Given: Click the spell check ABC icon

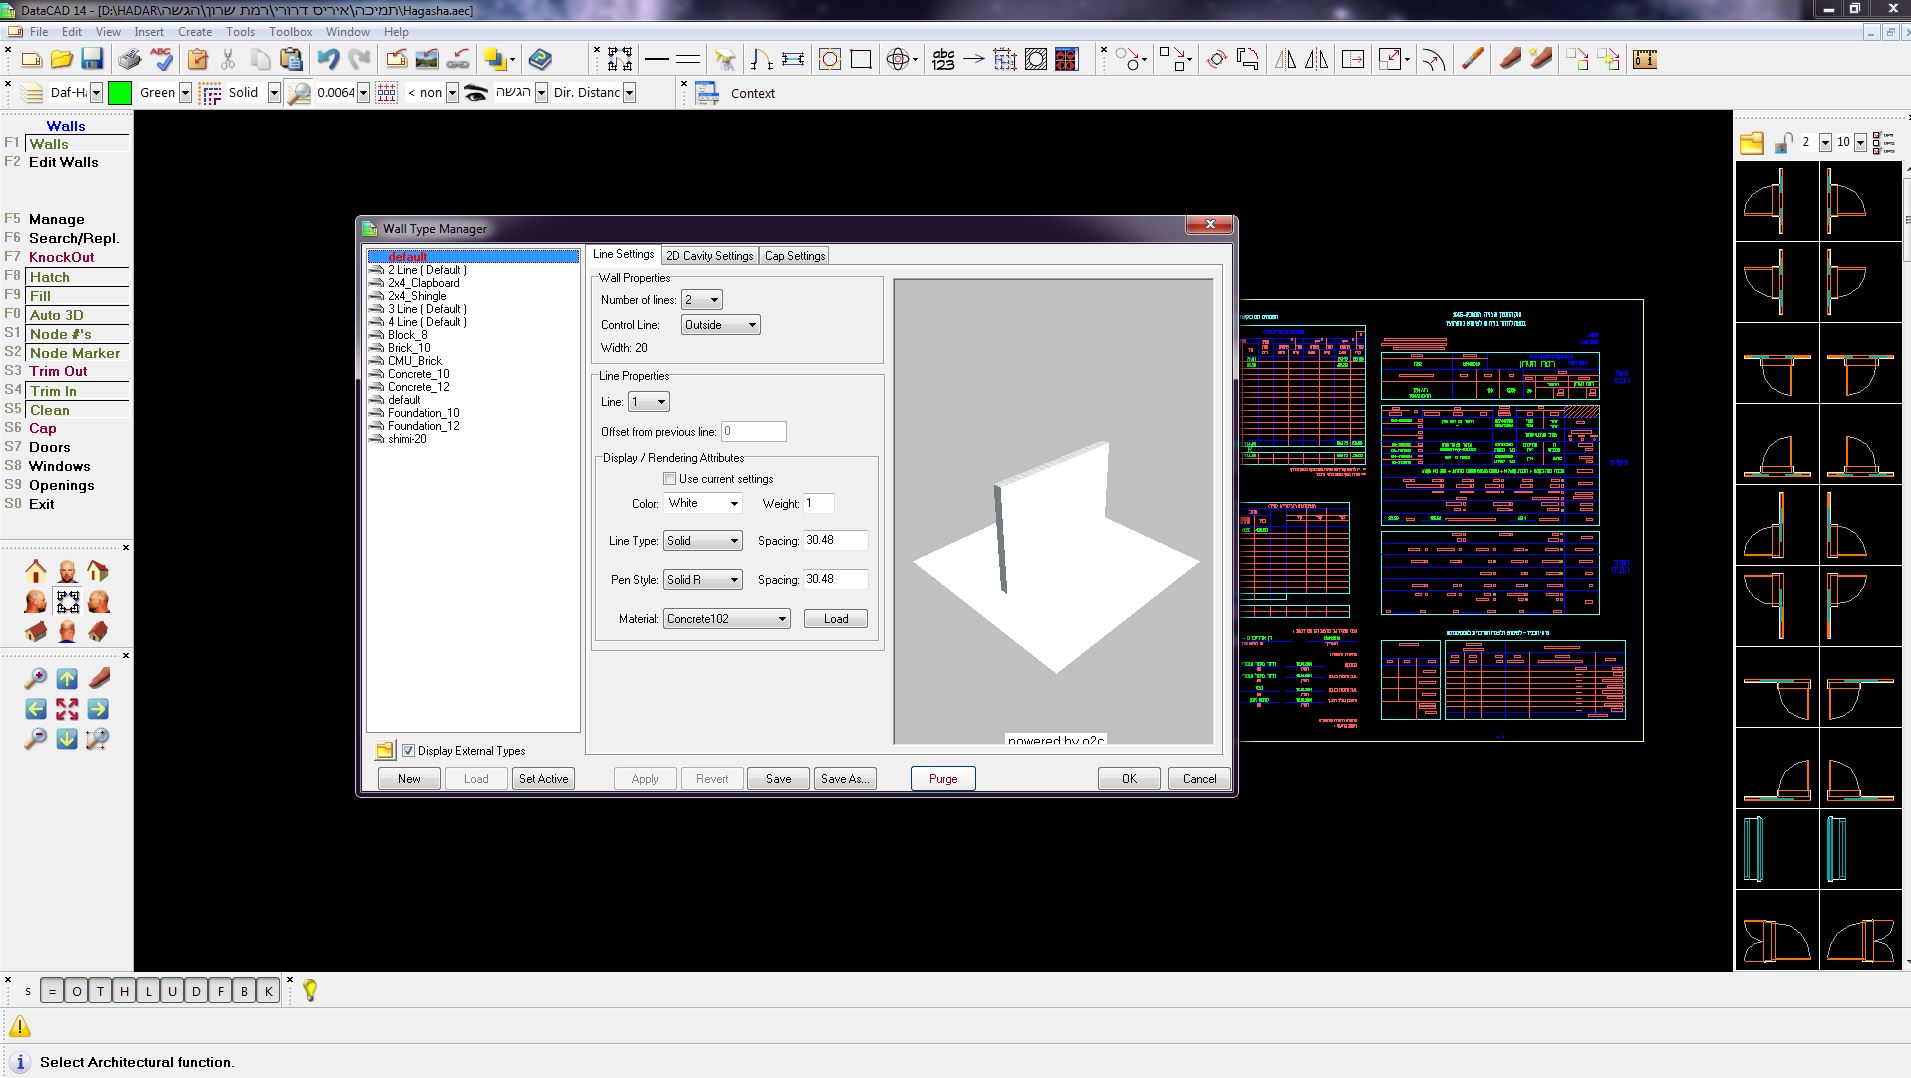Looking at the screenshot, I should (x=160, y=59).
